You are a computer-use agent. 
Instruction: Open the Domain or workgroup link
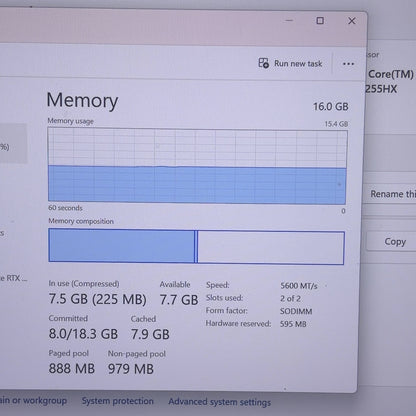click(x=33, y=400)
